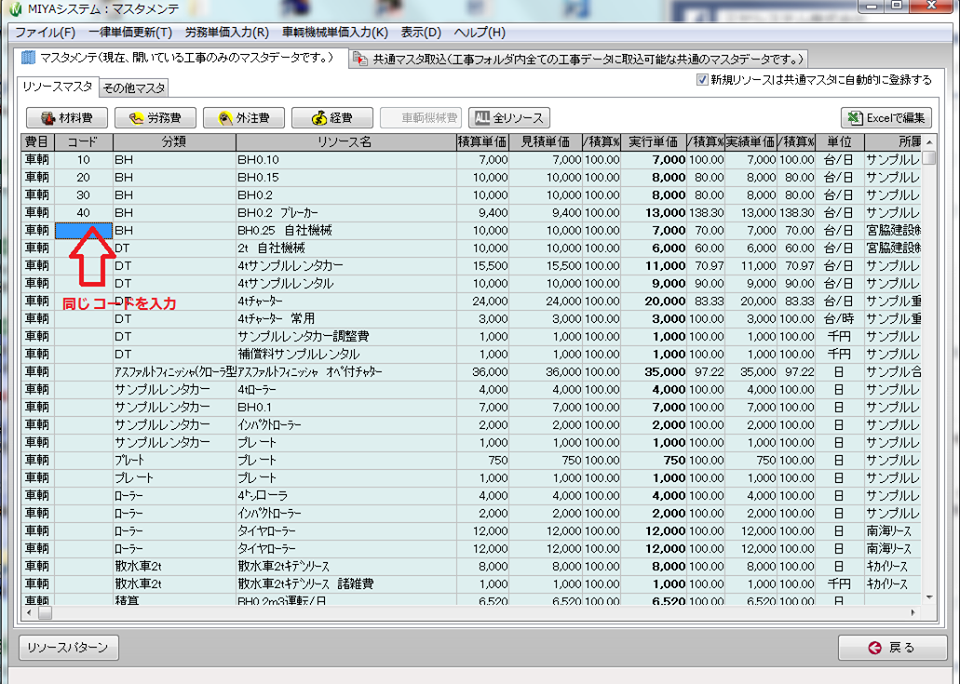Open the 一律単価更新(T) menu
The image size is (960, 684).
click(x=130, y=32)
